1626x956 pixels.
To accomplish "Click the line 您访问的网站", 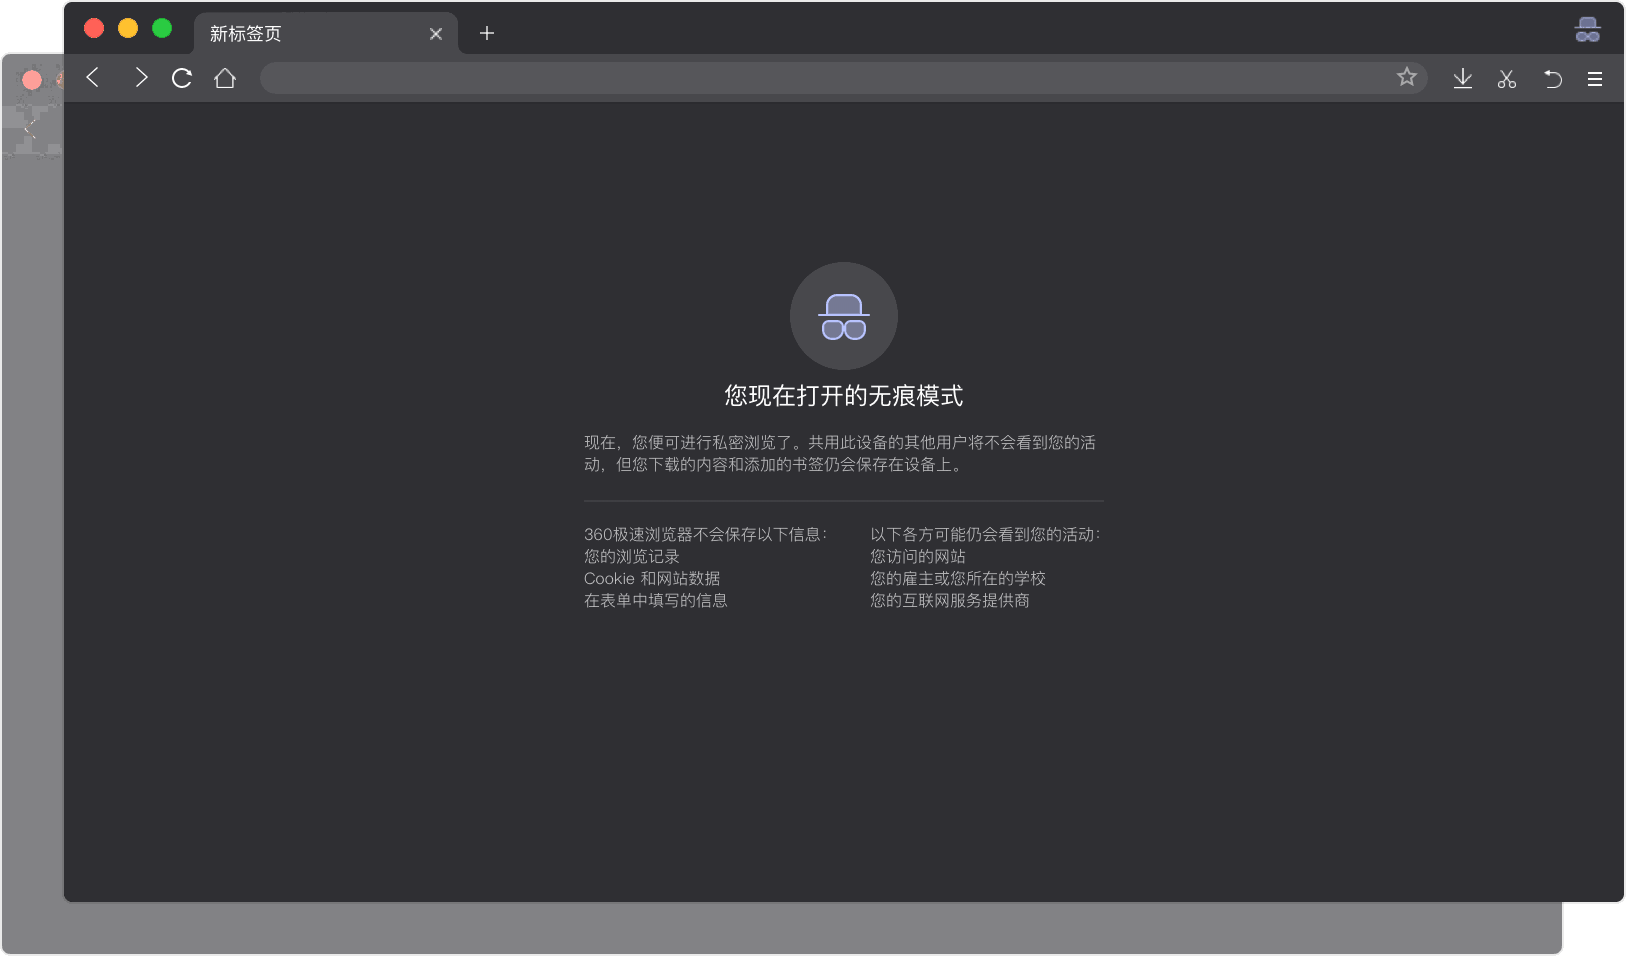I will [x=918, y=556].
